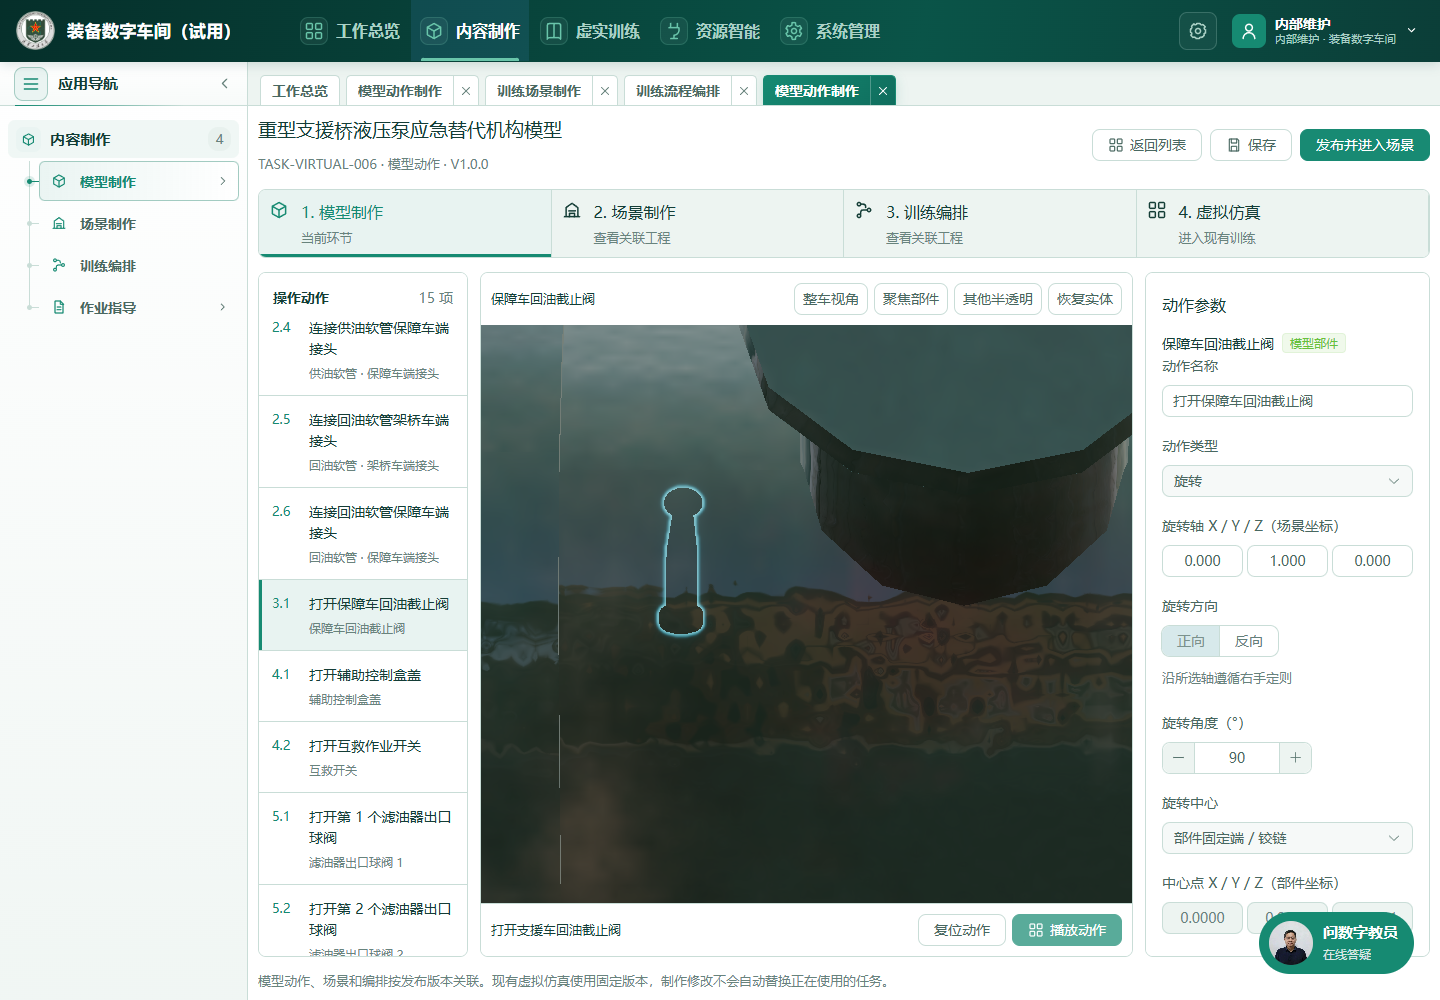
Task: Select 反向 rotation direction
Action: [1249, 641]
